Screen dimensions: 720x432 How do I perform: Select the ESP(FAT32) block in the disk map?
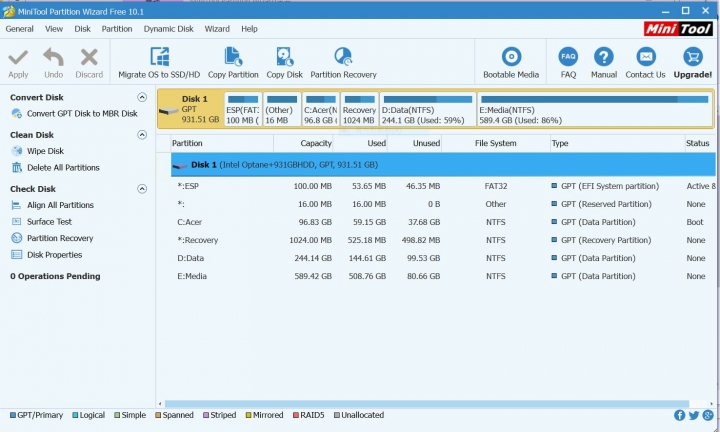coord(243,109)
